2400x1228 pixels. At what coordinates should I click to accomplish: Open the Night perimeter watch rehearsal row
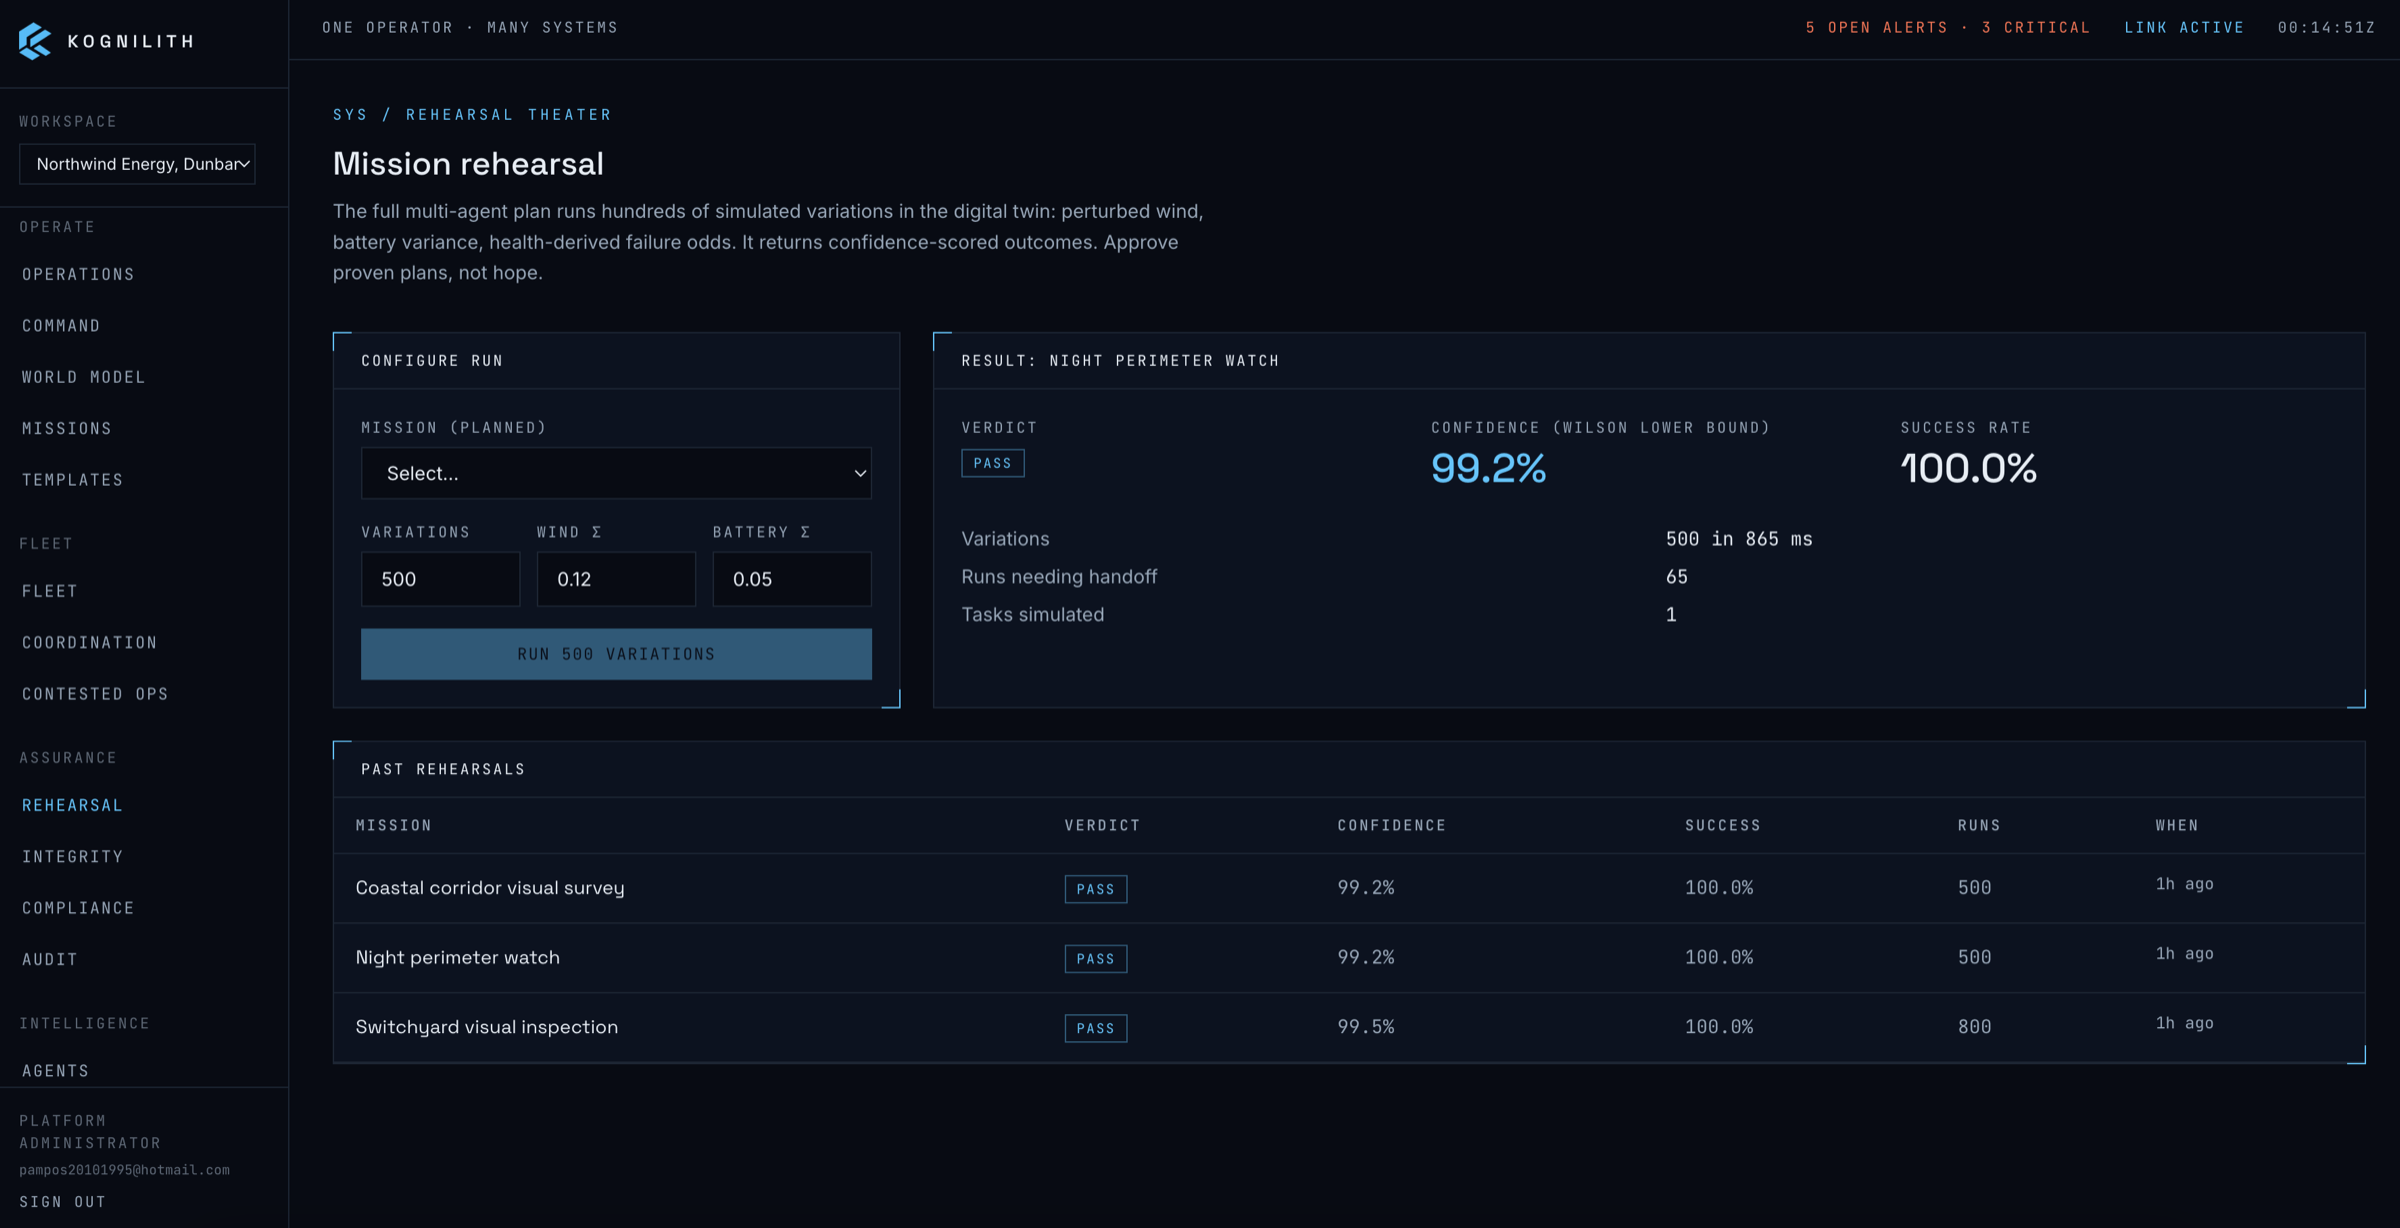click(x=1349, y=958)
